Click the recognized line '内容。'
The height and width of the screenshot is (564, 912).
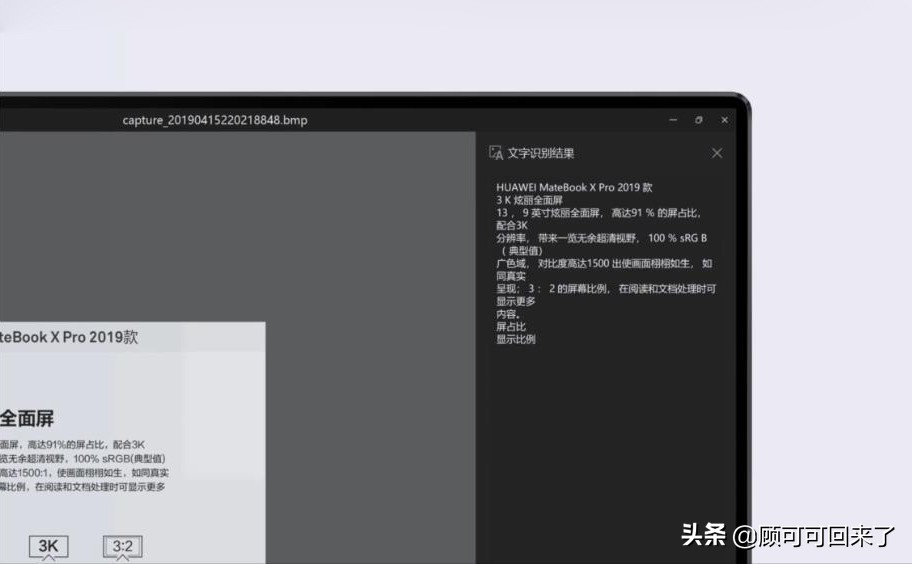(x=508, y=314)
